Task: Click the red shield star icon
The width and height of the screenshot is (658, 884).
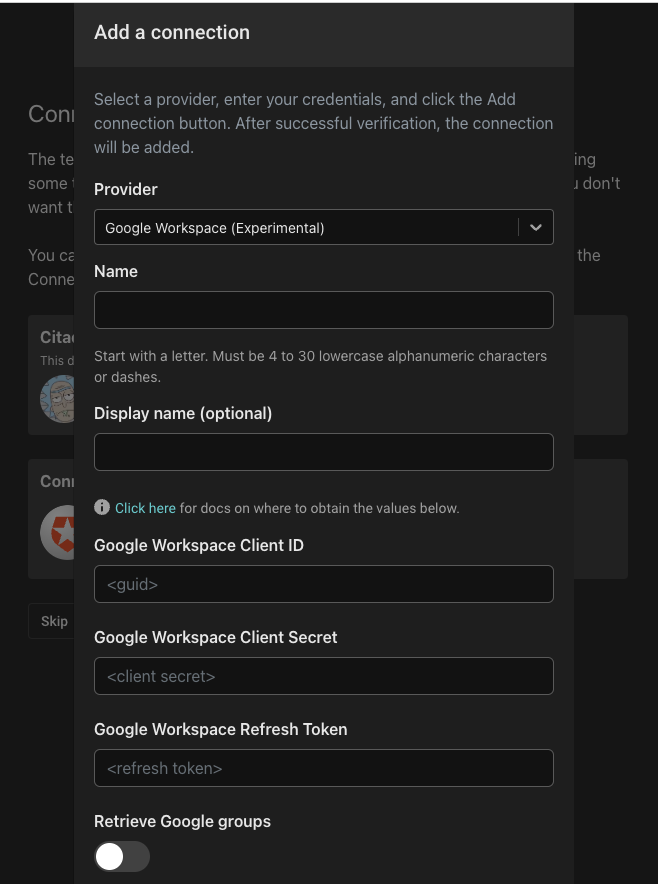Action: click(x=58, y=532)
